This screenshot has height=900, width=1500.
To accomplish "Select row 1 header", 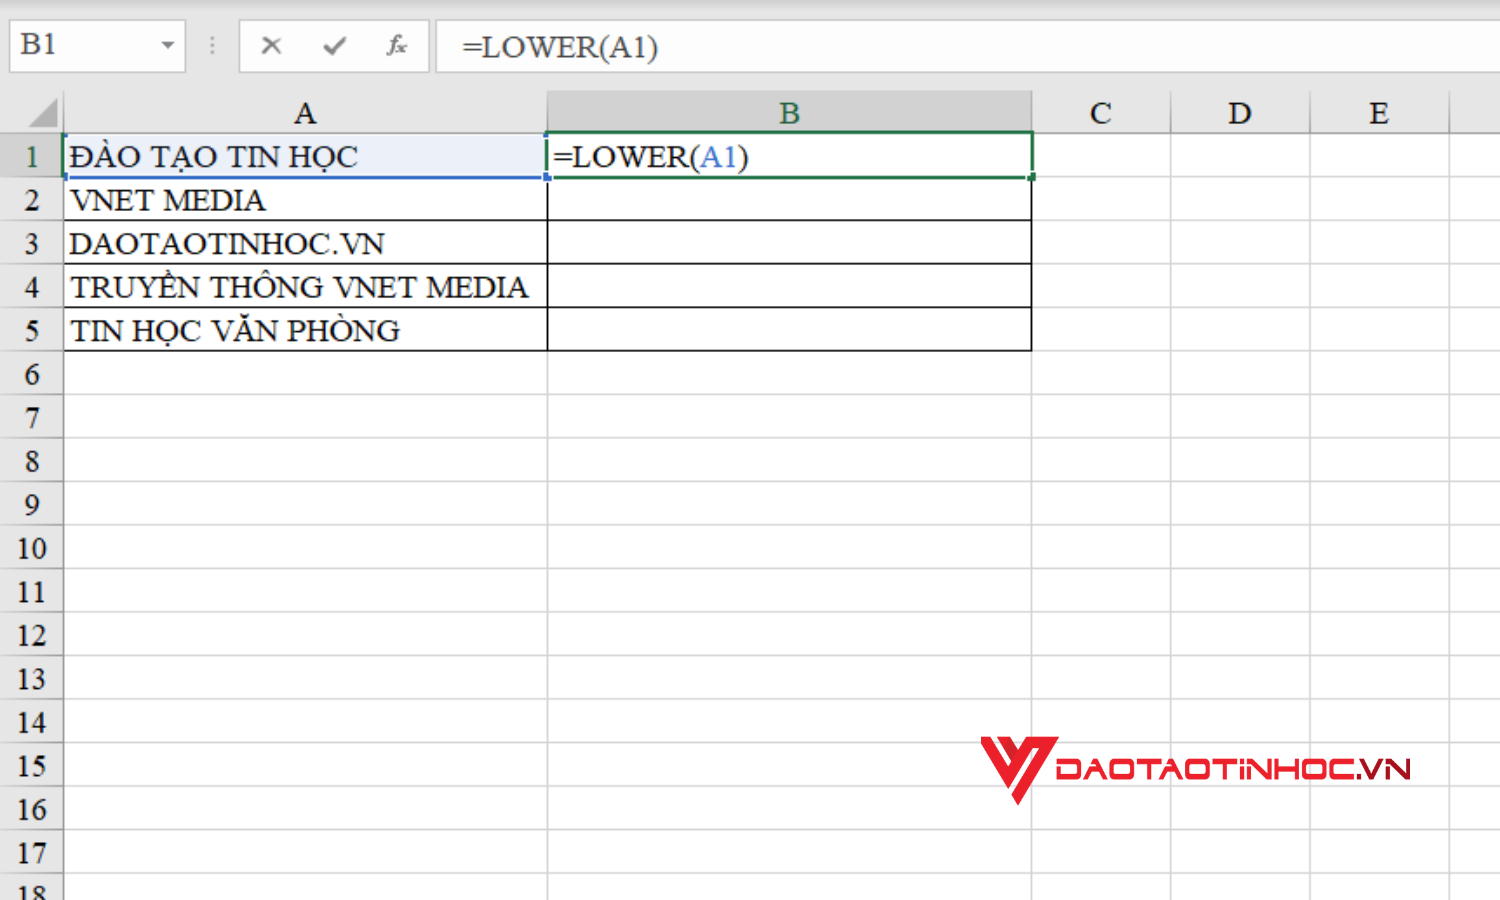I will click(31, 157).
